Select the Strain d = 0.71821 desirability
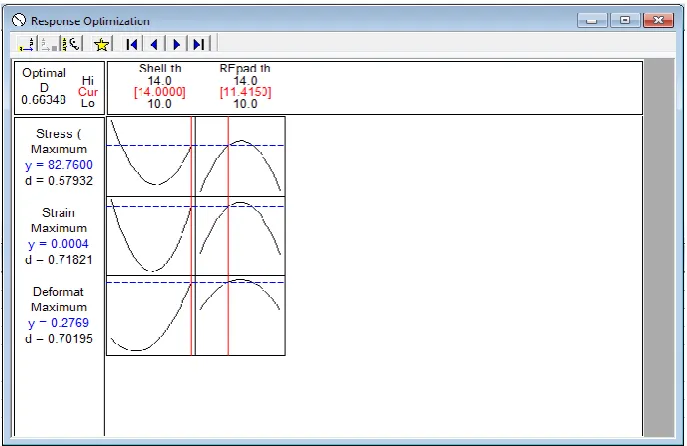Screen dimensions: 687x446 click(59, 260)
